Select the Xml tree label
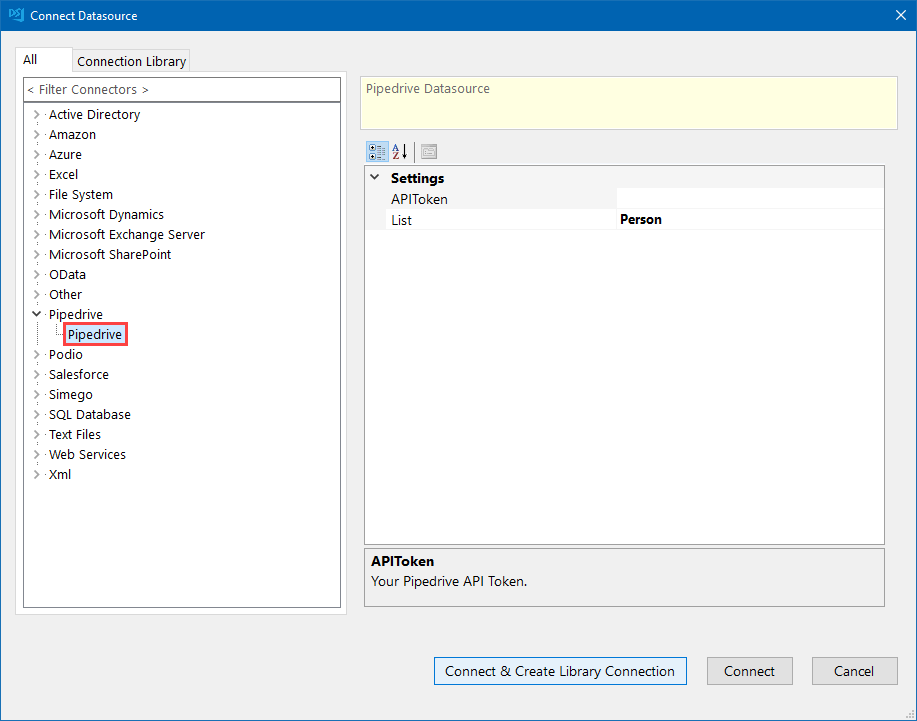The height and width of the screenshot is (721, 917). point(60,474)
